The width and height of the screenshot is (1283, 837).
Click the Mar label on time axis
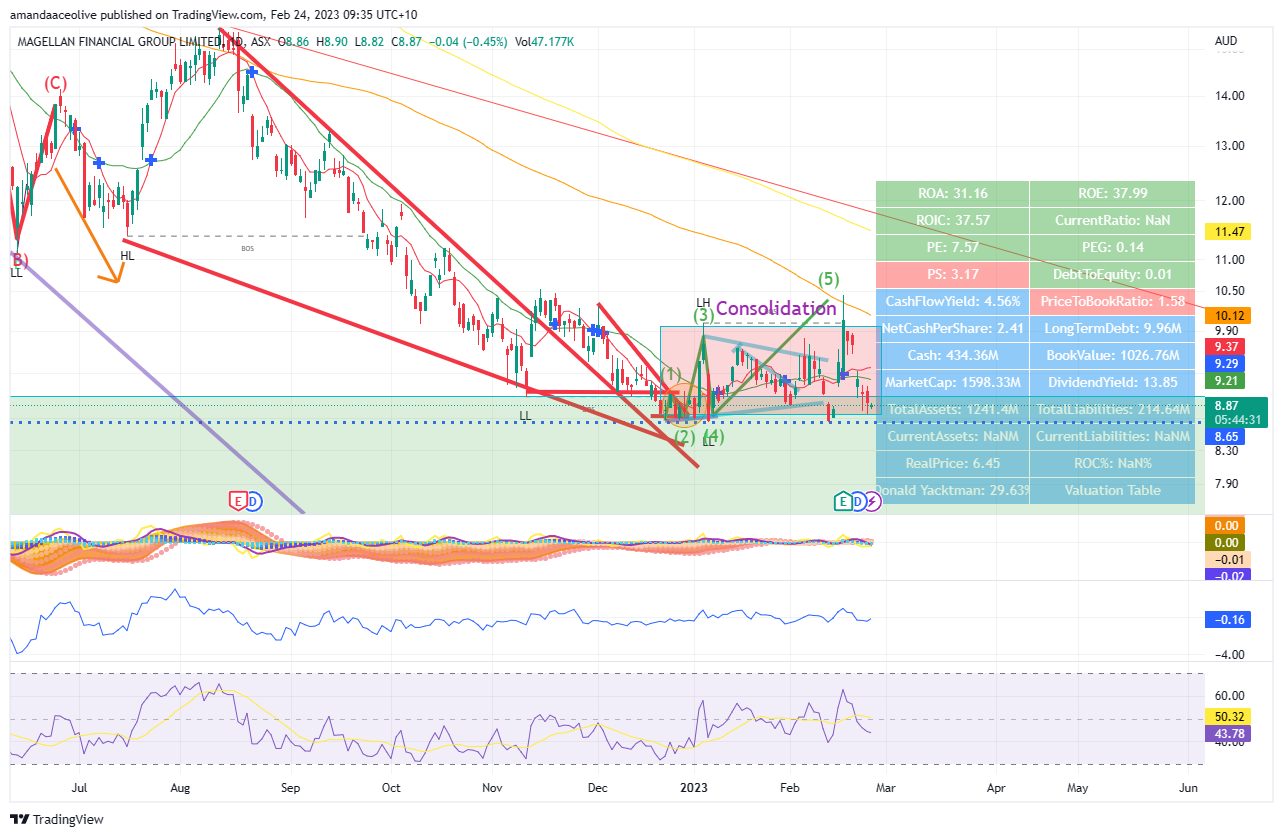click(x=885, y=787)
